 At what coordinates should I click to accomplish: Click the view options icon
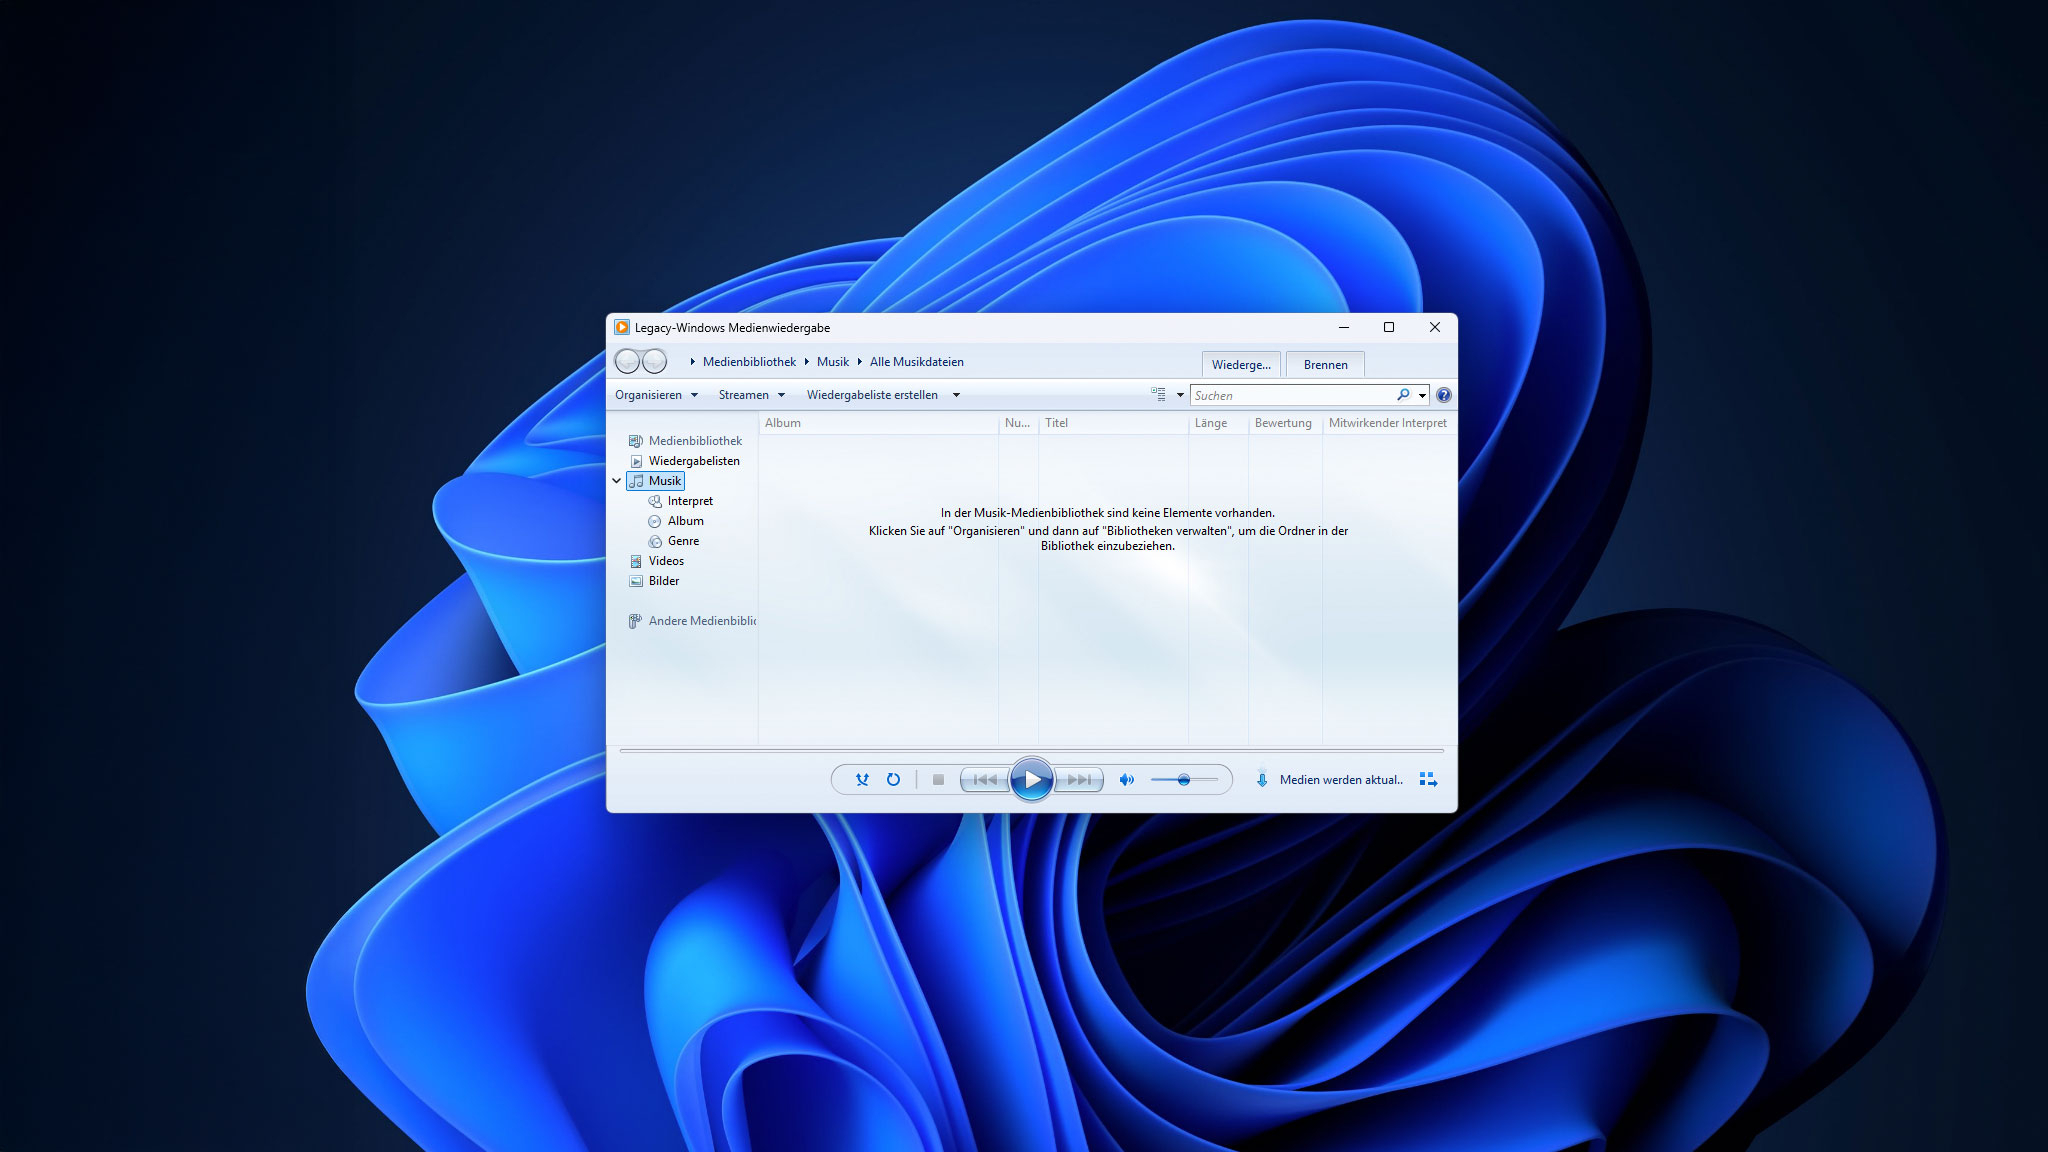click(x=1158, y=395)
